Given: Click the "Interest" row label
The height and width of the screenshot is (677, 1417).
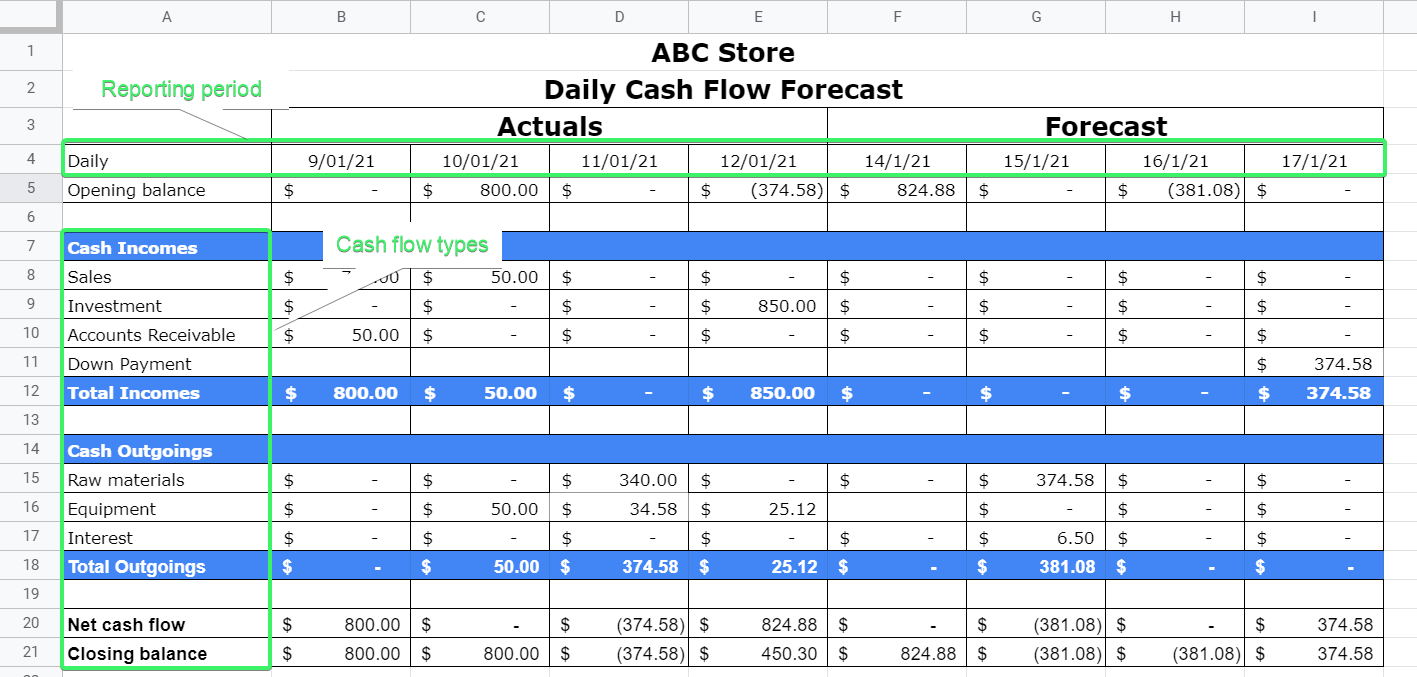Looking at the screenshot, I should (x=100, y=538).
